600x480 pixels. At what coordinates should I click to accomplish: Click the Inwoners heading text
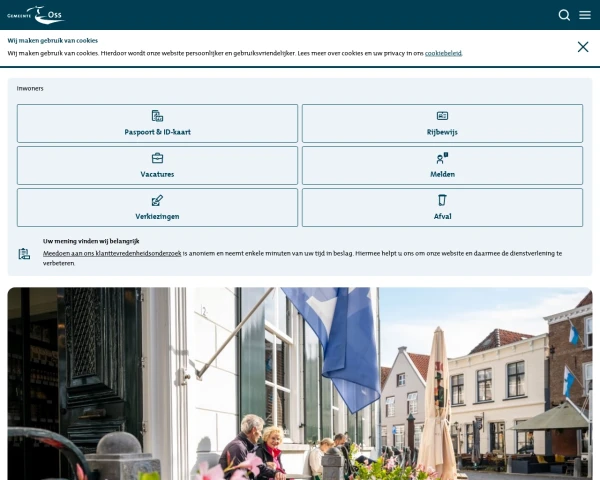(x=30, y=88)
